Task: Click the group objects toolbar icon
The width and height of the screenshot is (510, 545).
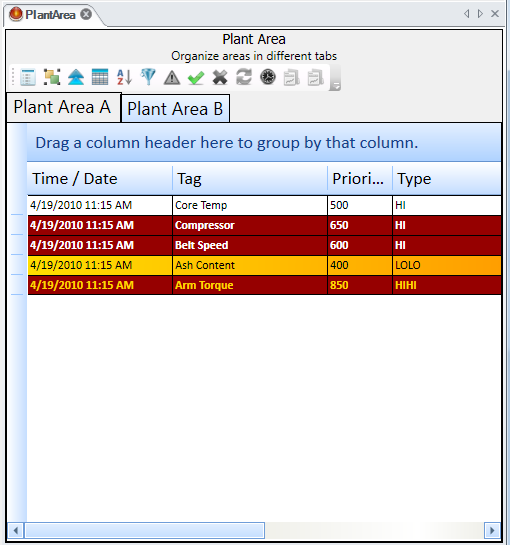Action: point(52,77)
